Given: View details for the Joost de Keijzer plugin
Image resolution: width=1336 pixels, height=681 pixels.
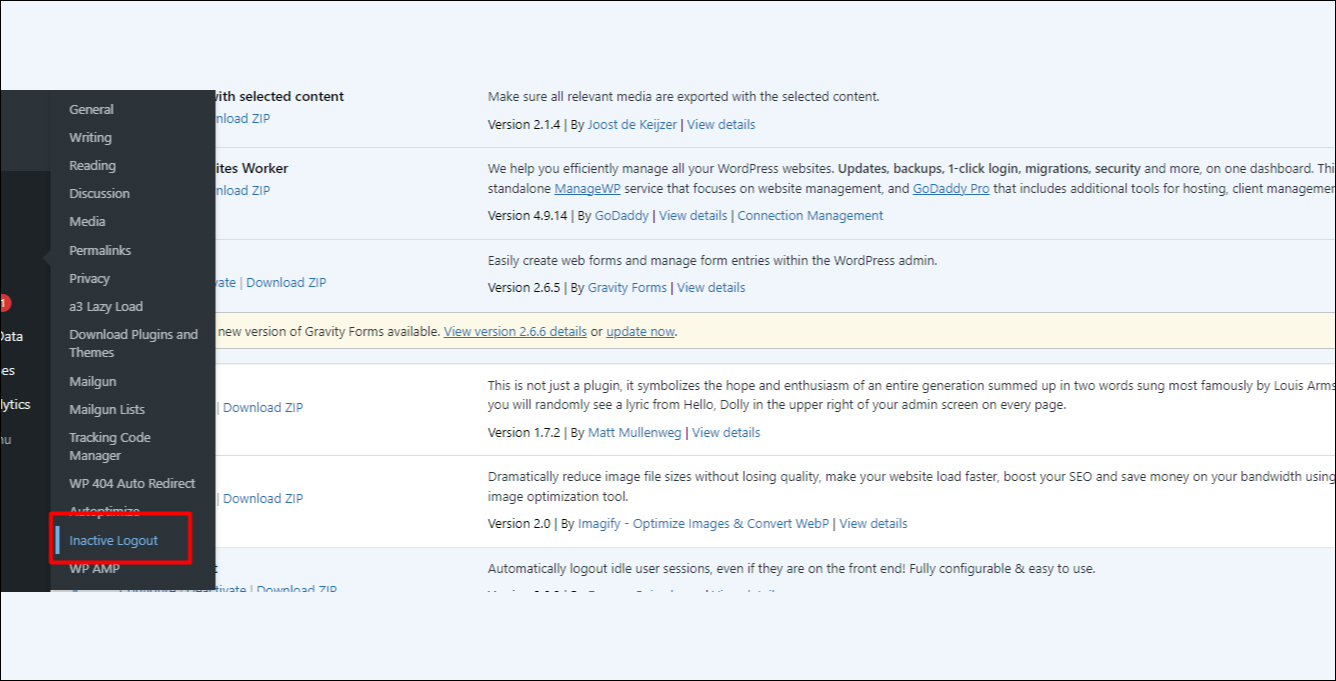Looking at the screenshot, I should (721, 124).
